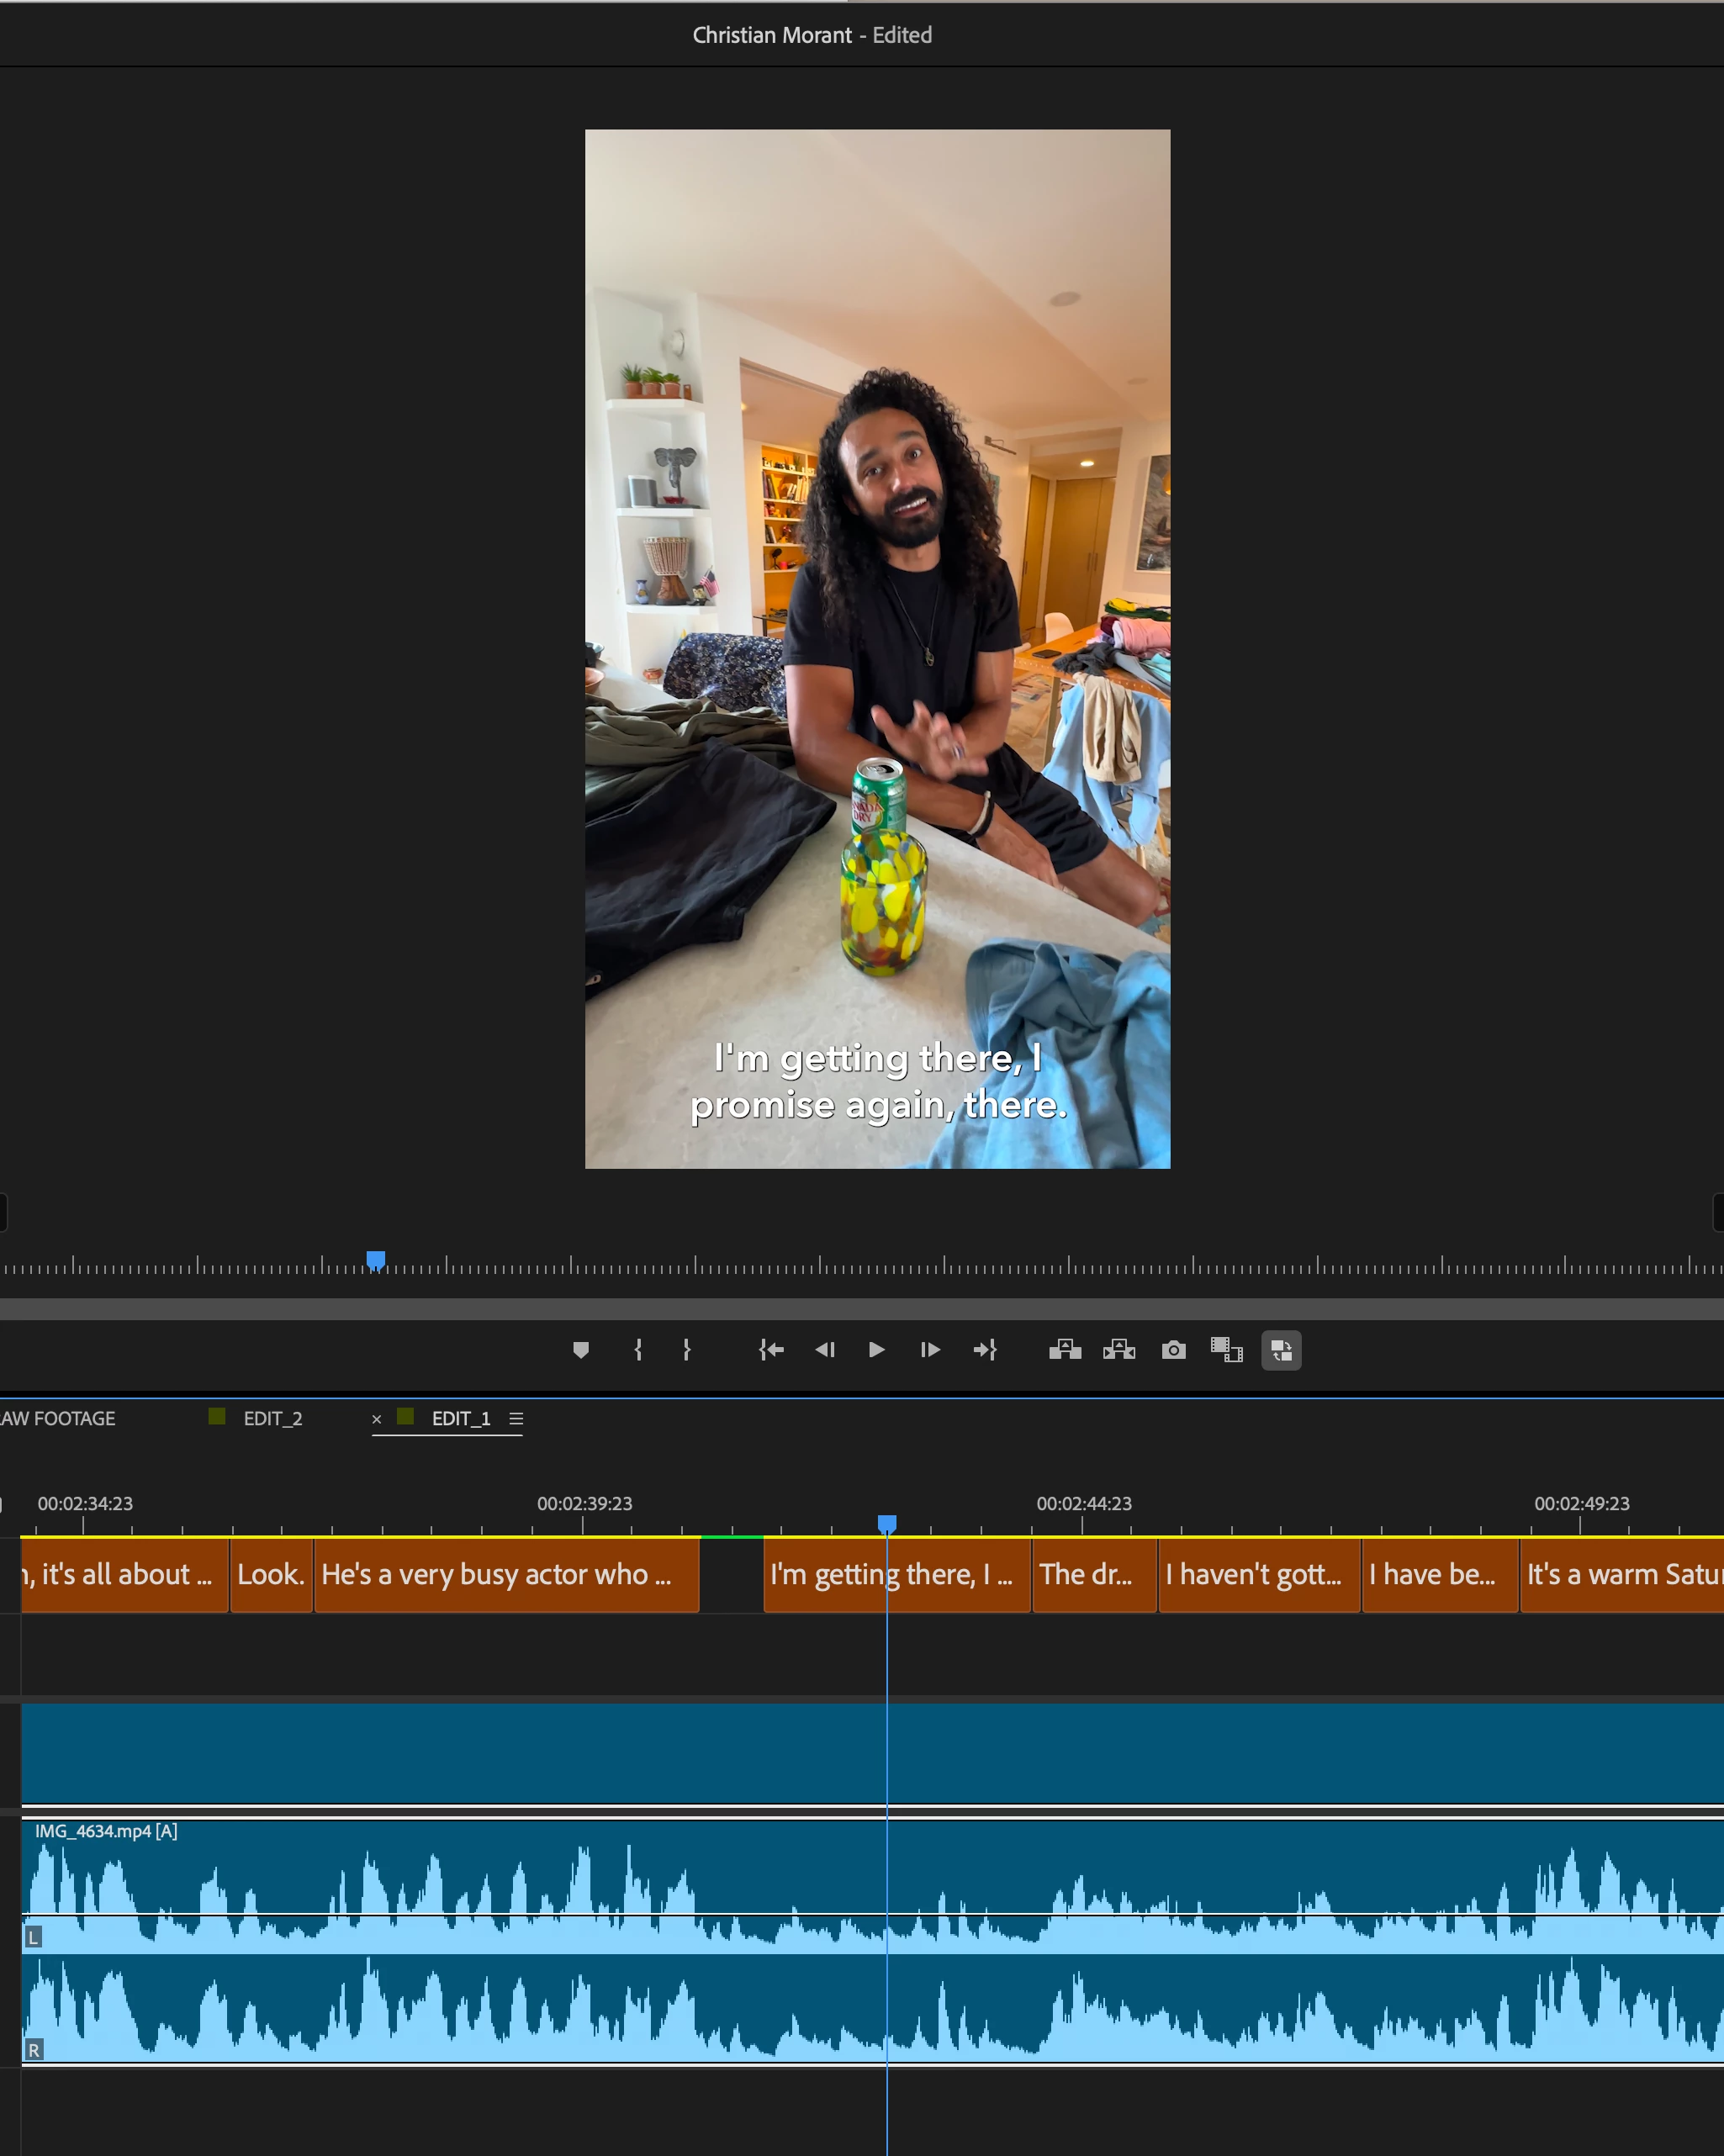Click the Mark In bracket icon

(x=638, y=1350)
